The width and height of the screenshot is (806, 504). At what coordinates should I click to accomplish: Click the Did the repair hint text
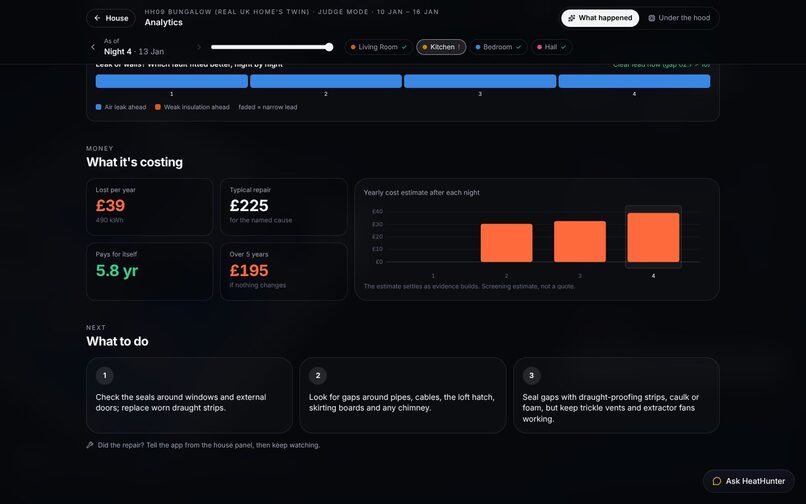coord(209,445)
